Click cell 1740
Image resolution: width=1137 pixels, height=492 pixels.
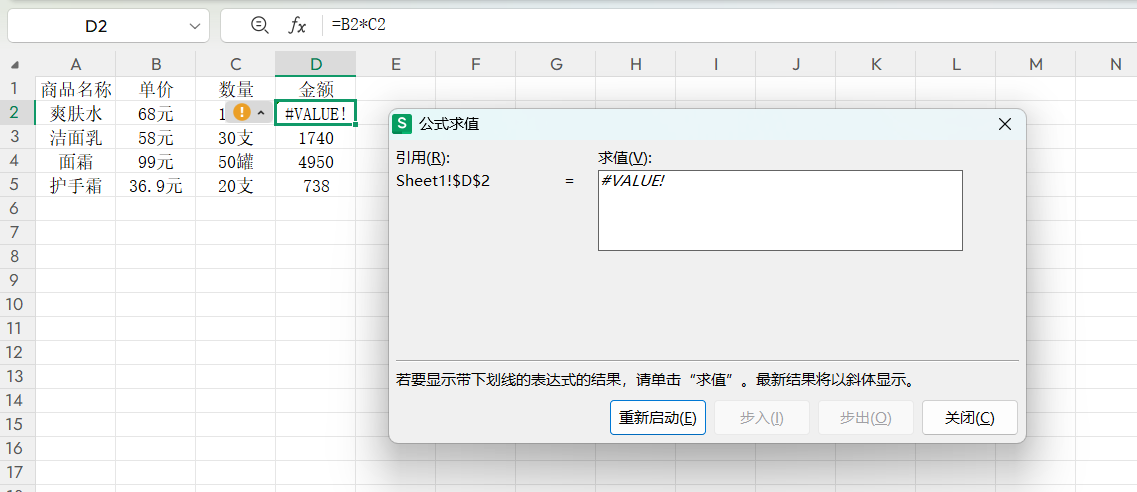pos(315,138)
